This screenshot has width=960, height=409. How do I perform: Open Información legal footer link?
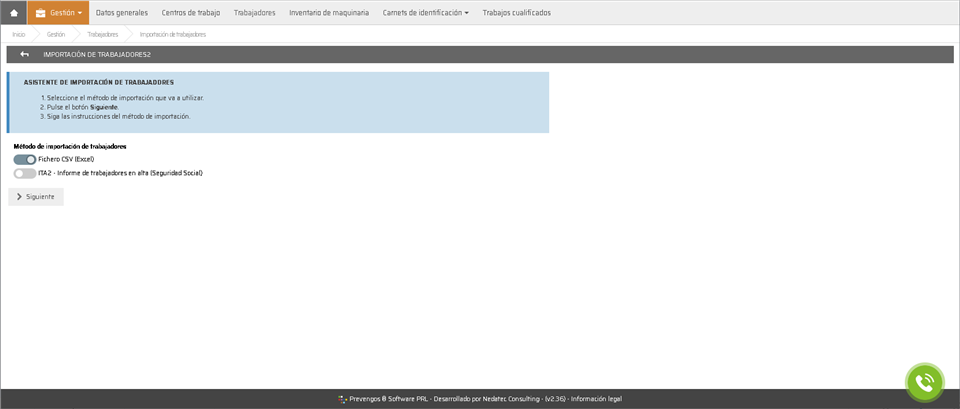596,399
